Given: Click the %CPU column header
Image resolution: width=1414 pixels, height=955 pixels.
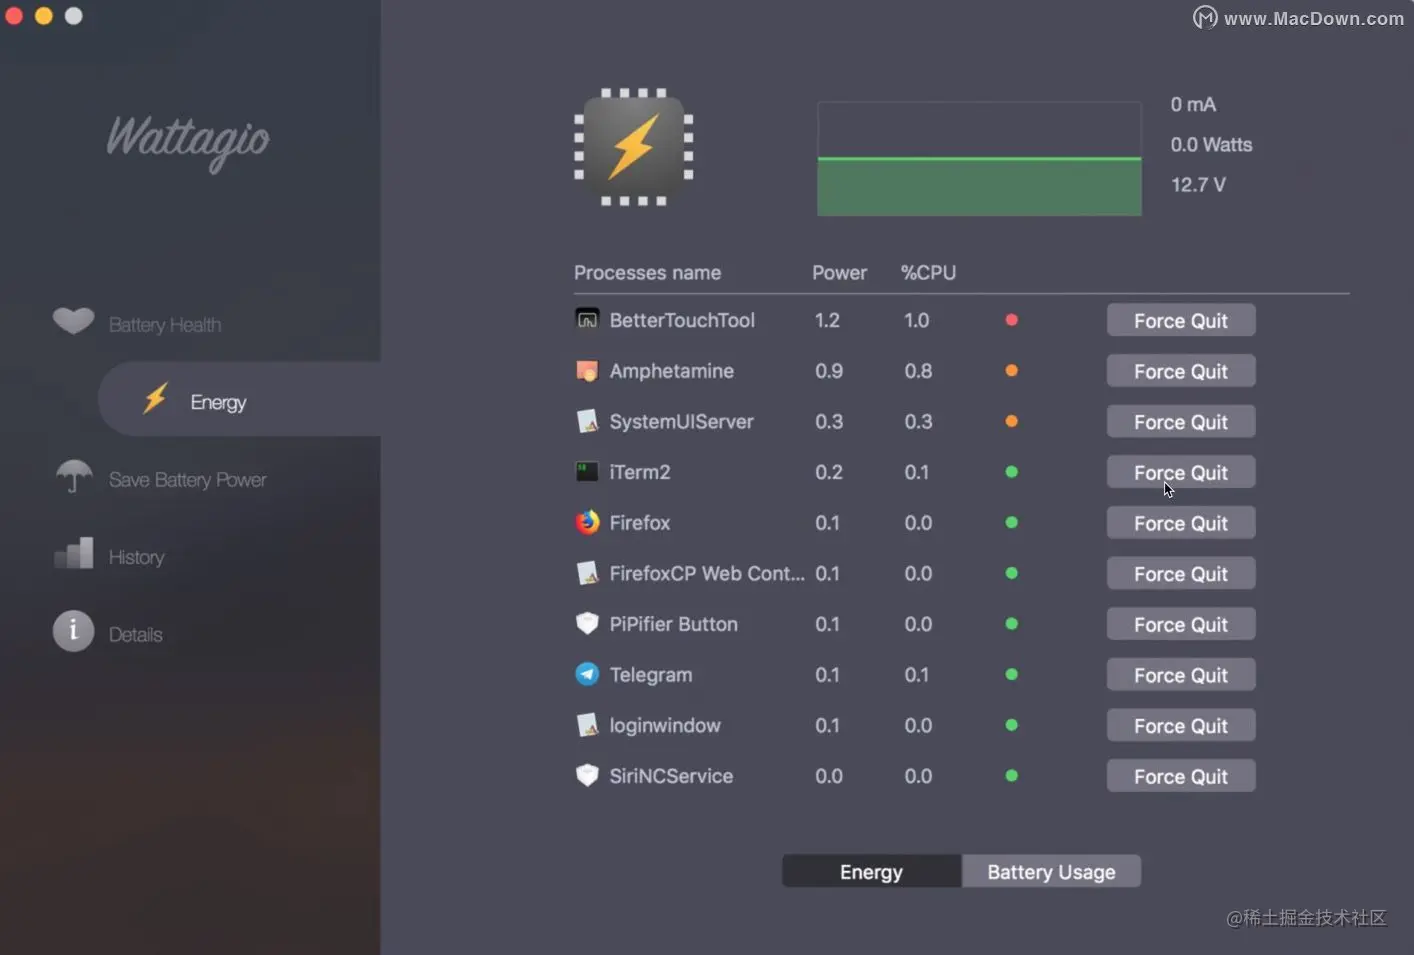Looking at the screenshot, I should coord(928,272).
